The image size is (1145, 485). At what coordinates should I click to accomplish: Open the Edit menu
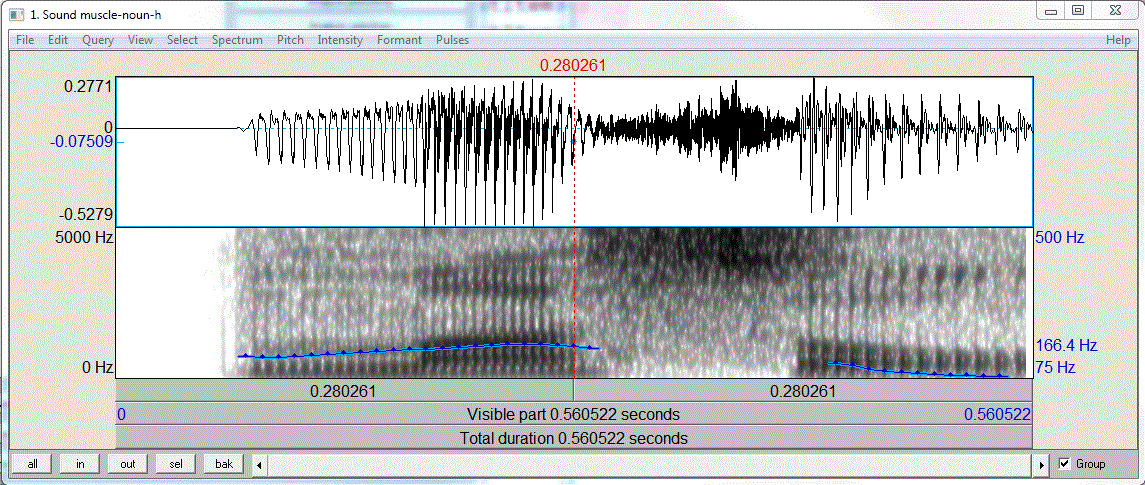click(x=58, y=40)
